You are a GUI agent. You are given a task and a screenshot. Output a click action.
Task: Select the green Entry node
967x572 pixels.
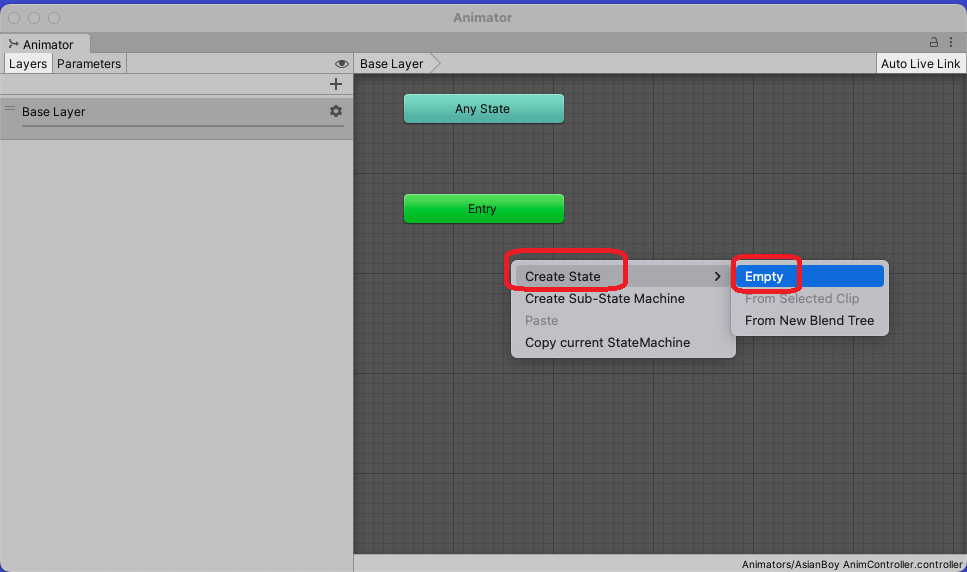coord(483,209)
